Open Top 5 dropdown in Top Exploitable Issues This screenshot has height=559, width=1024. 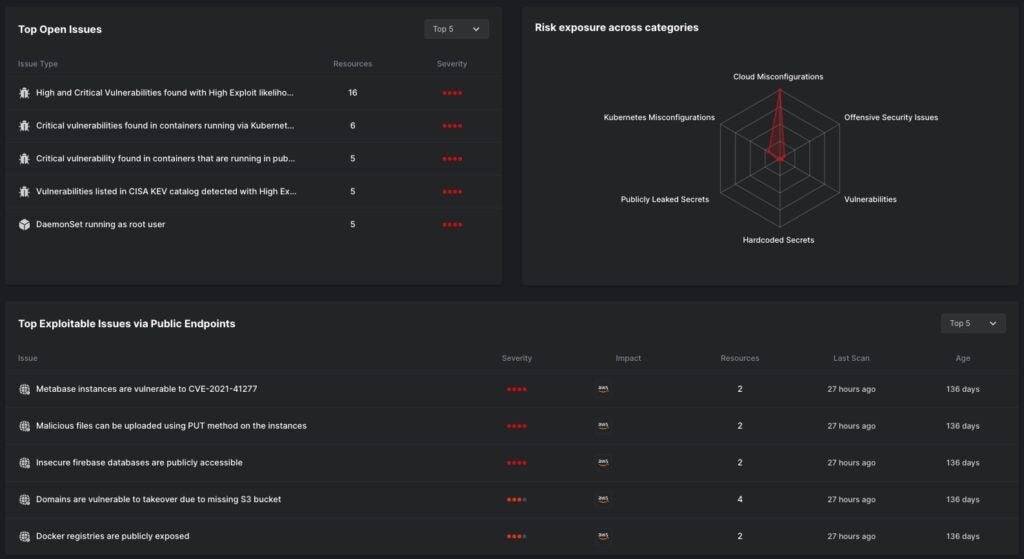point(972,323)
